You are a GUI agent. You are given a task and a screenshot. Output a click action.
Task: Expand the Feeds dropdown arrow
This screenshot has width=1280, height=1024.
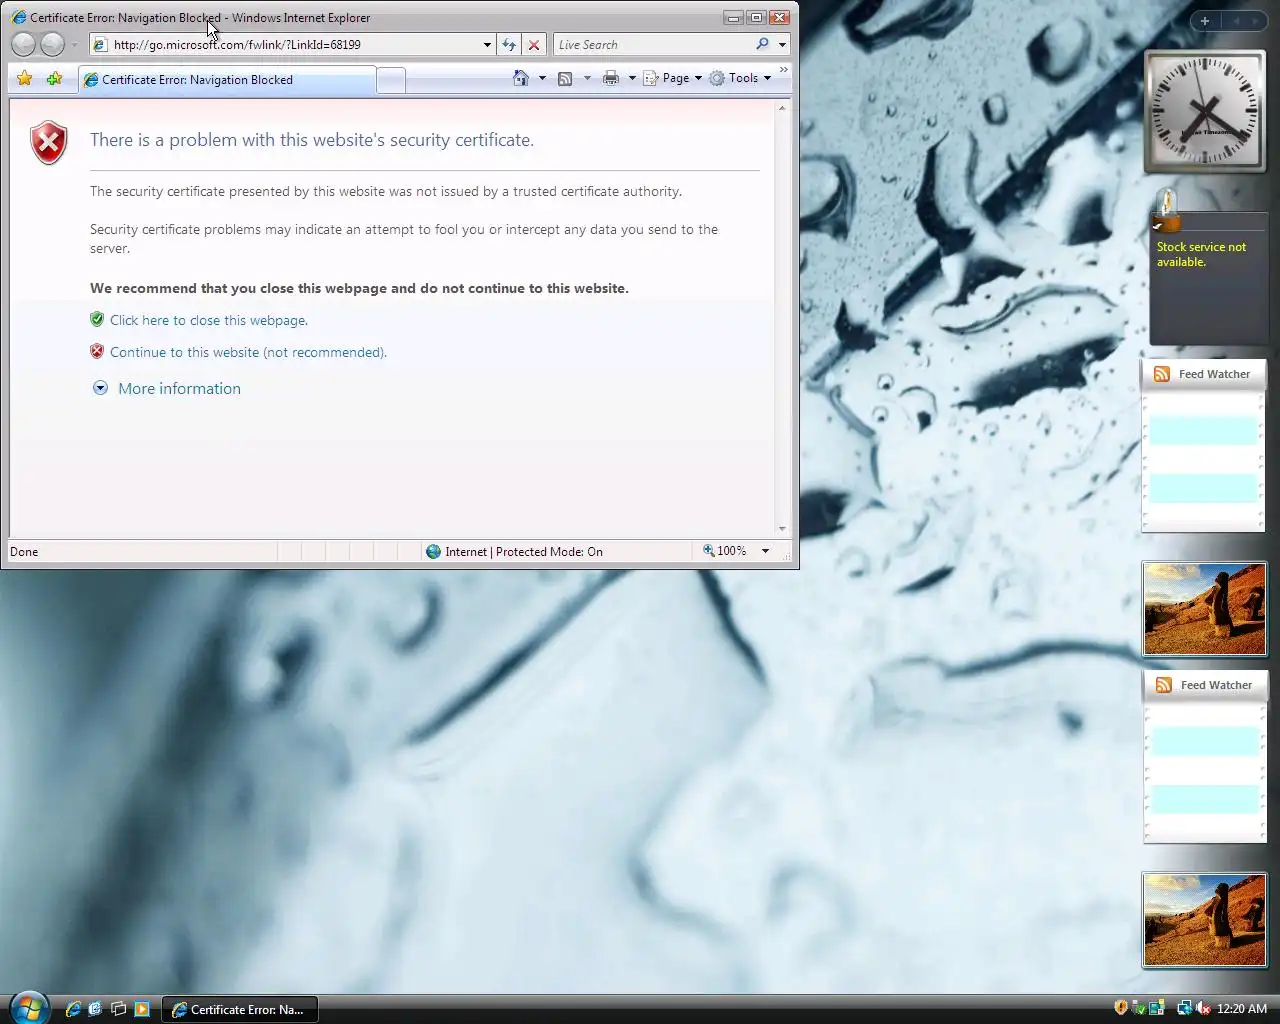pyautogui.click(x=587, y=78)
